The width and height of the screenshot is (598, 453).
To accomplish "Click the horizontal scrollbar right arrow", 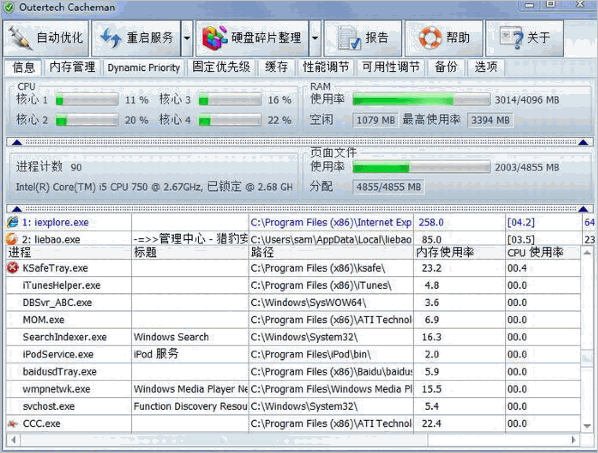I will coord(573,440).
